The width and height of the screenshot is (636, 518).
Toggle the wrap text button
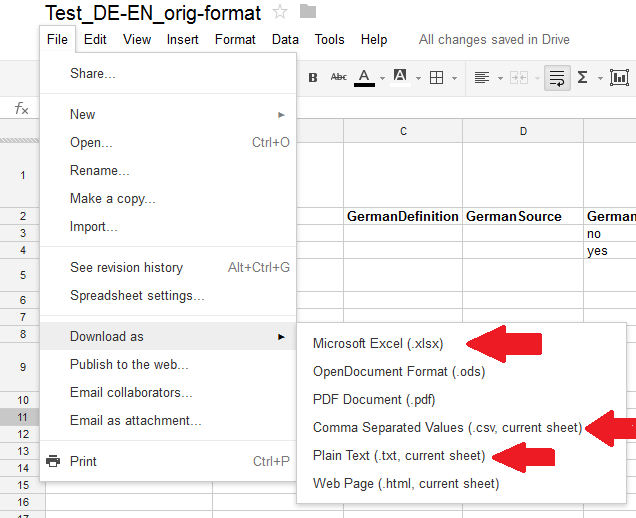coord(557,77)
